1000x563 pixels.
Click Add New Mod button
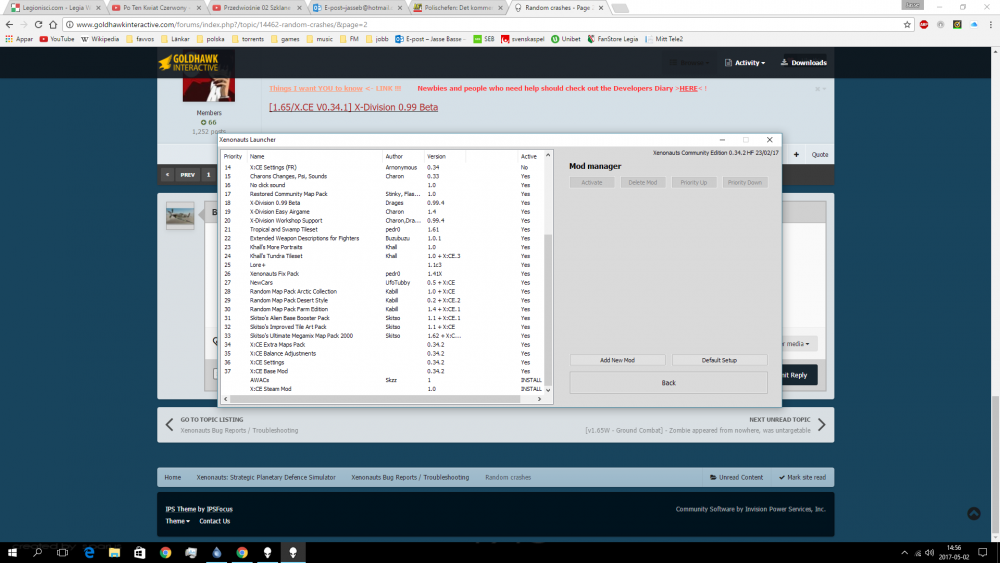(617, 360)
